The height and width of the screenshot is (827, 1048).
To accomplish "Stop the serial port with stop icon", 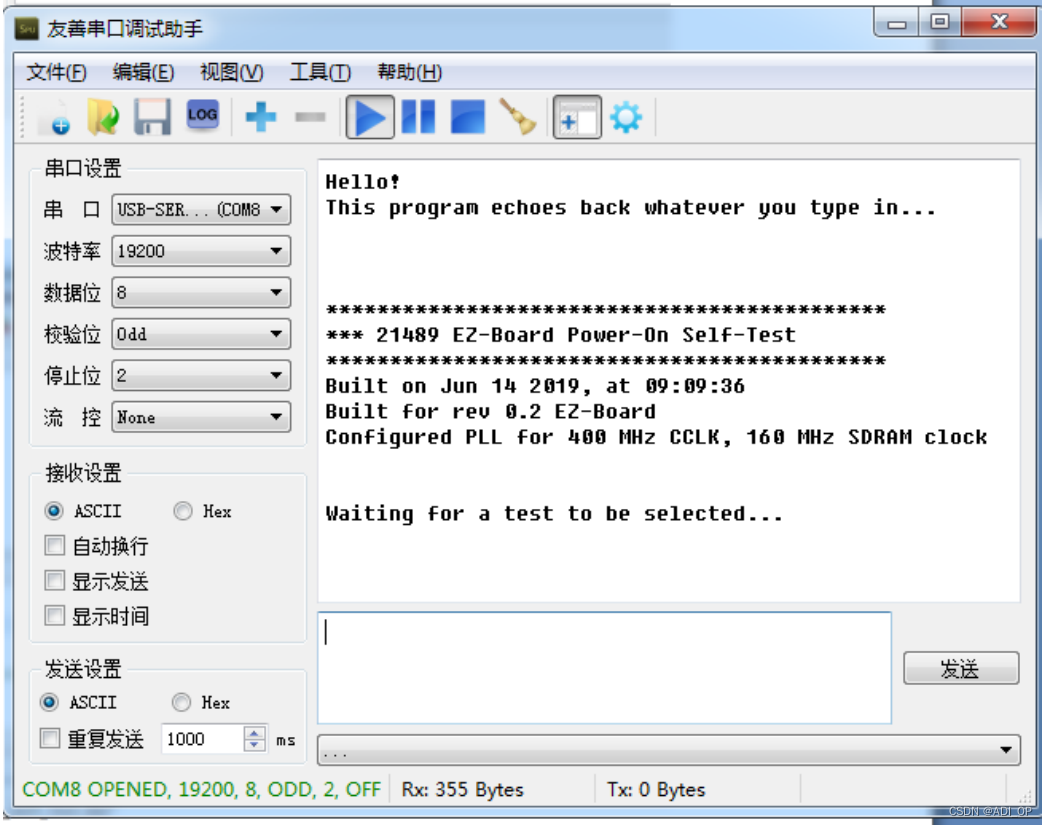I will (x=468, y=117).
